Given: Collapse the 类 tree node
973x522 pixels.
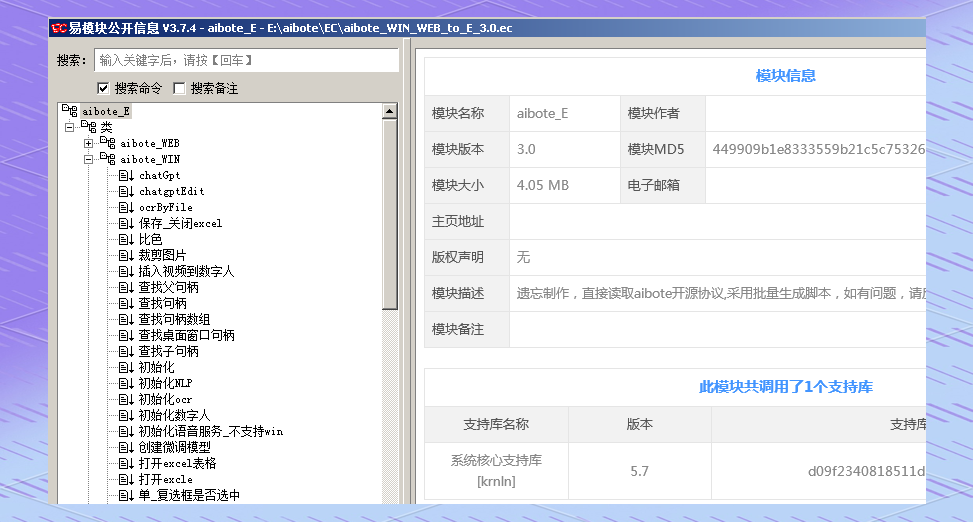Looking at the screenshot, I should (70, 127).
